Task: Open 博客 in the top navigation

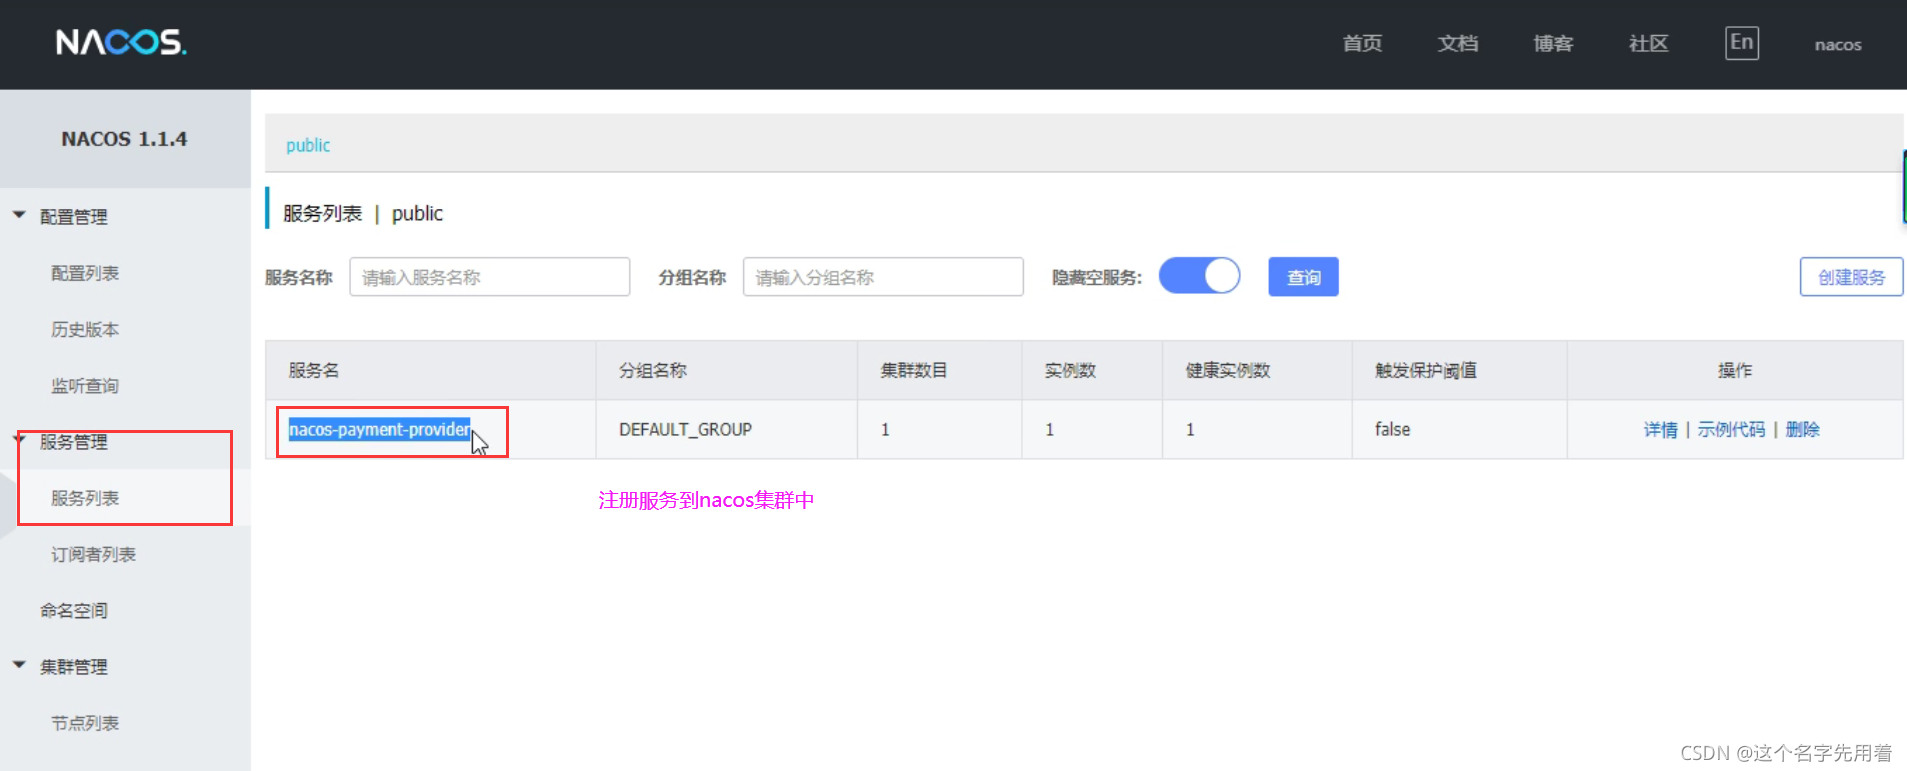Action: coord(1553,43)
